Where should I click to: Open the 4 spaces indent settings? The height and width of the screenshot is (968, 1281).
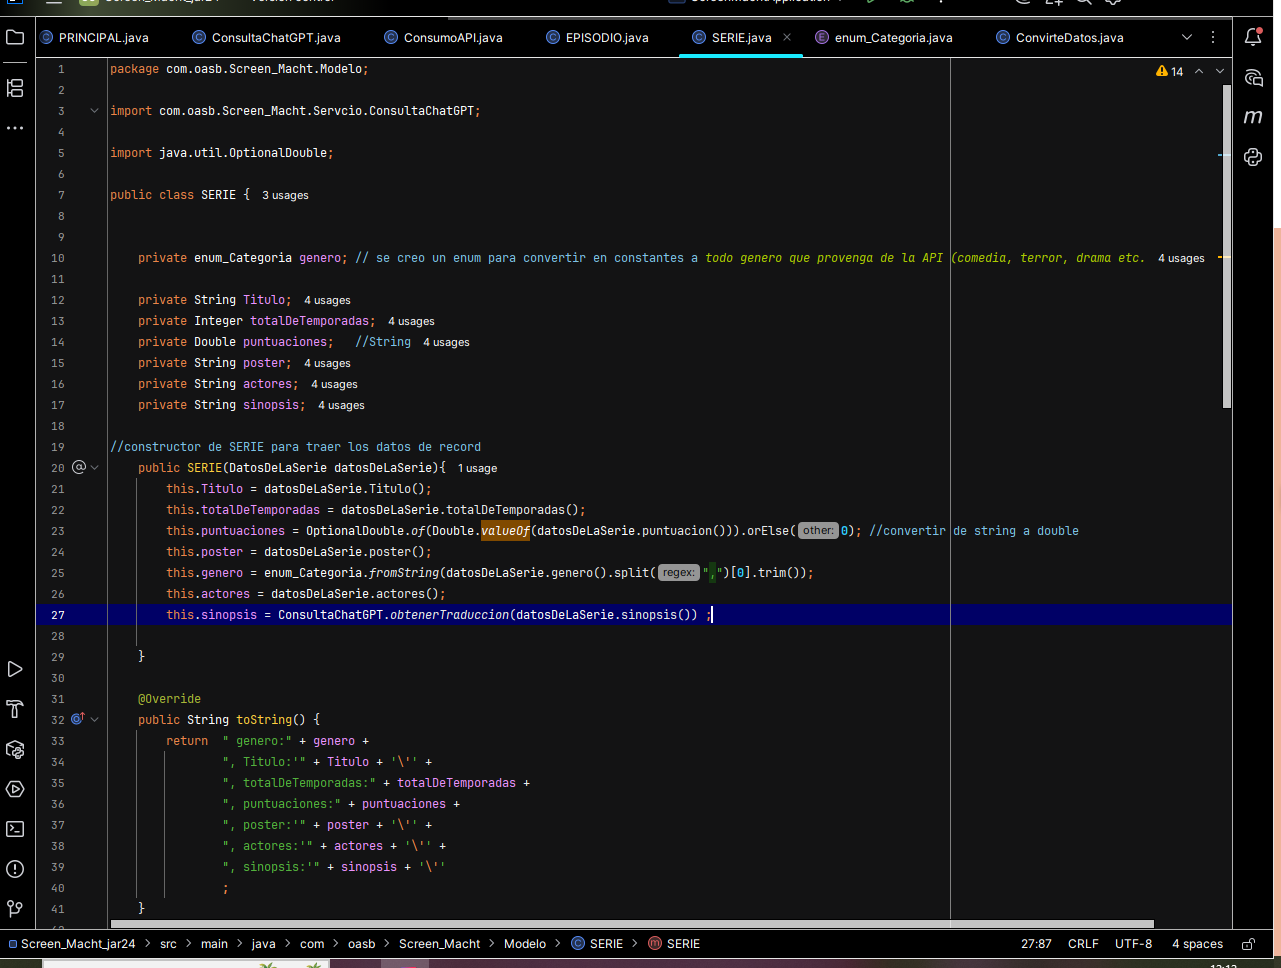1197,944
